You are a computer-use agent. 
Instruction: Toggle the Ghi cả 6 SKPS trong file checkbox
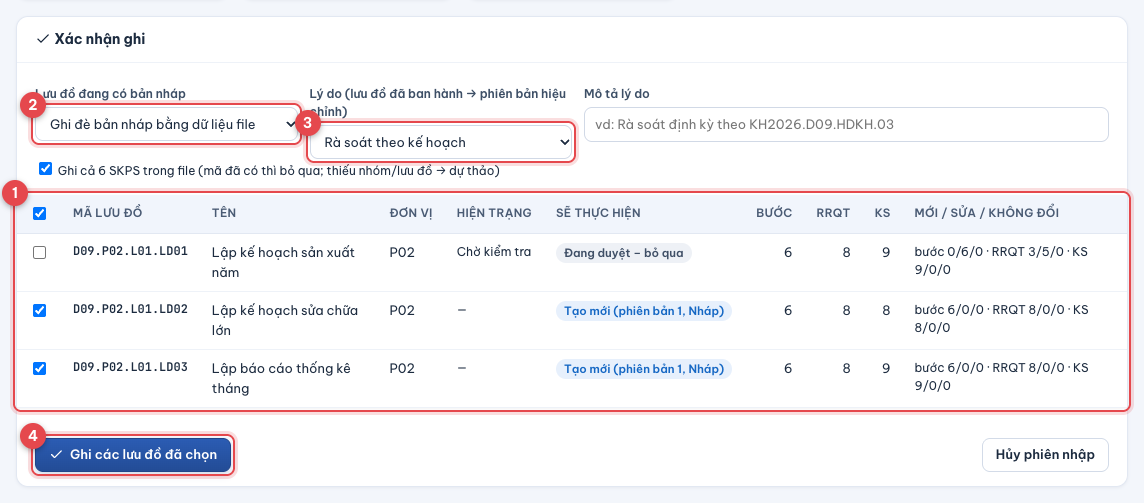[x=46, y=169]
